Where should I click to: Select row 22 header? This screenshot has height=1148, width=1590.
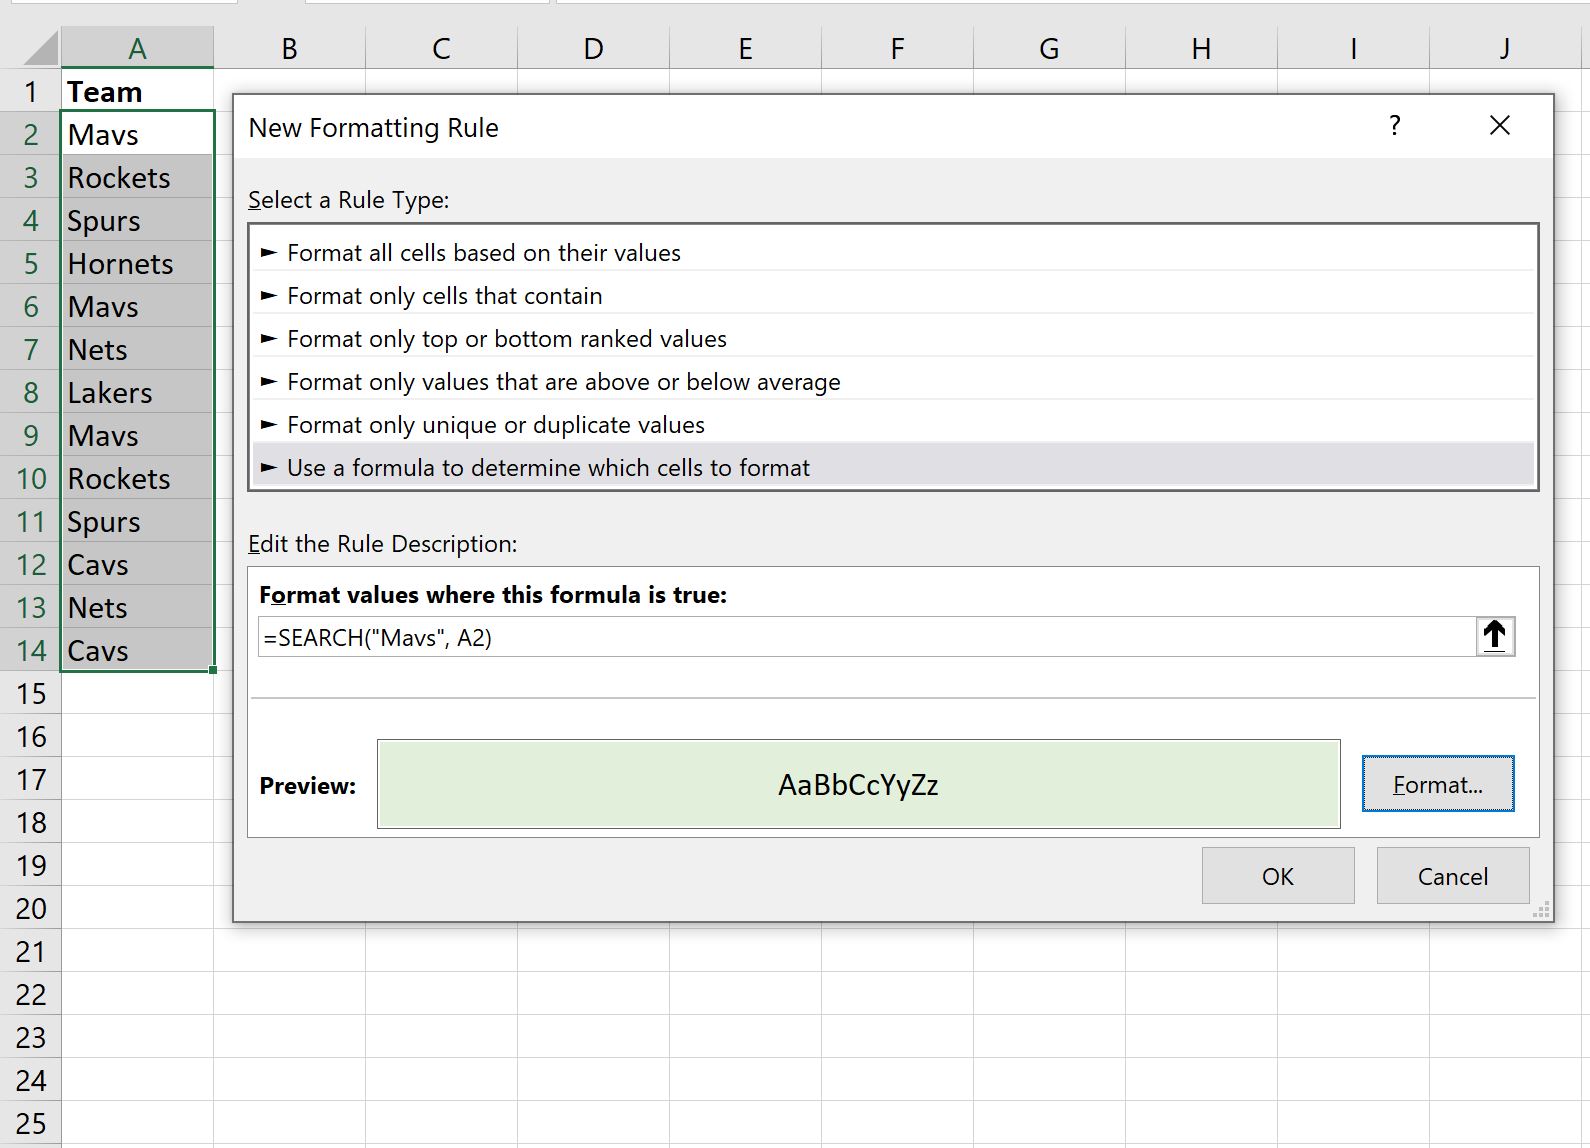[30, 994]
